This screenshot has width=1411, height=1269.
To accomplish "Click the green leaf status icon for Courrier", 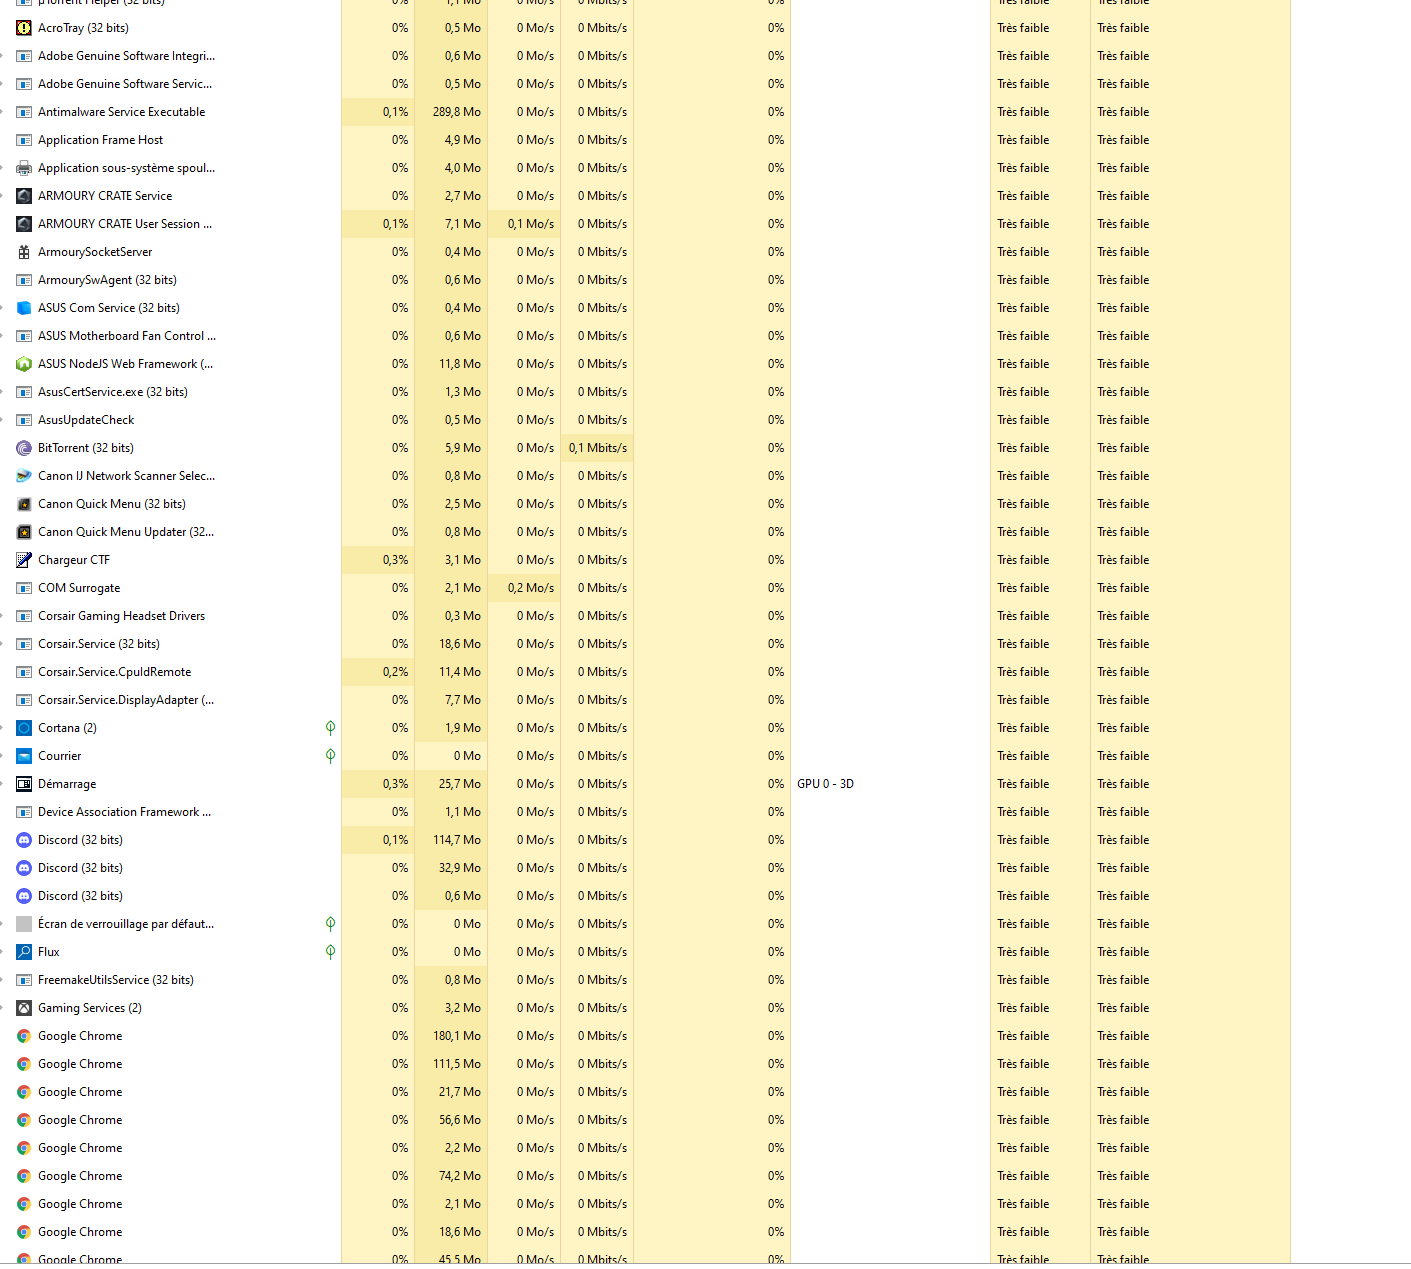I will coord(330,756).
